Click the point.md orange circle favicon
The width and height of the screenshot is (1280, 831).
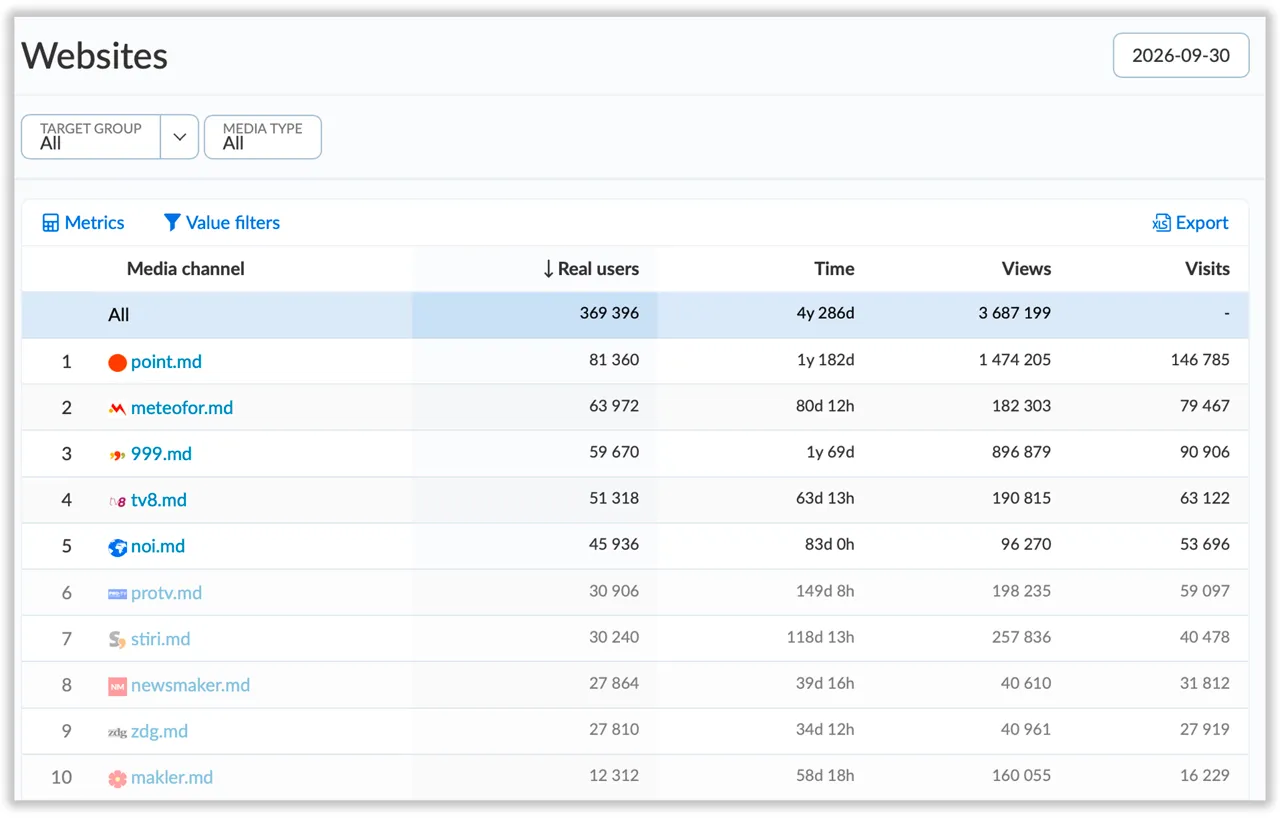click(x=117, y=362)
